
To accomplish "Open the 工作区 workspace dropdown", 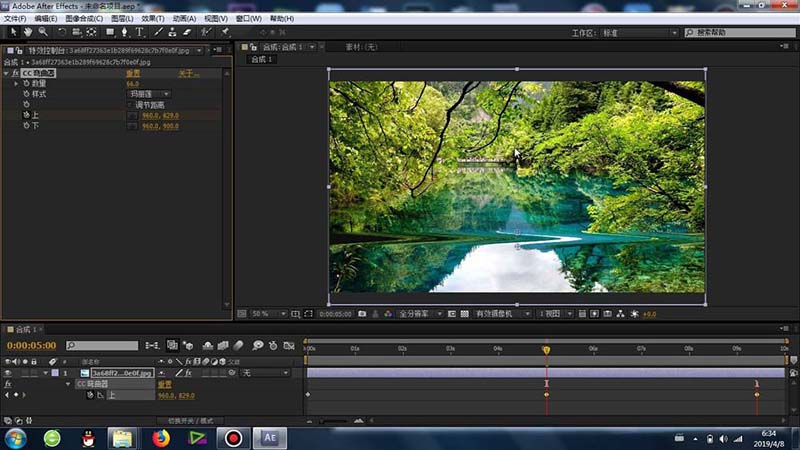I will click(640, 33).
